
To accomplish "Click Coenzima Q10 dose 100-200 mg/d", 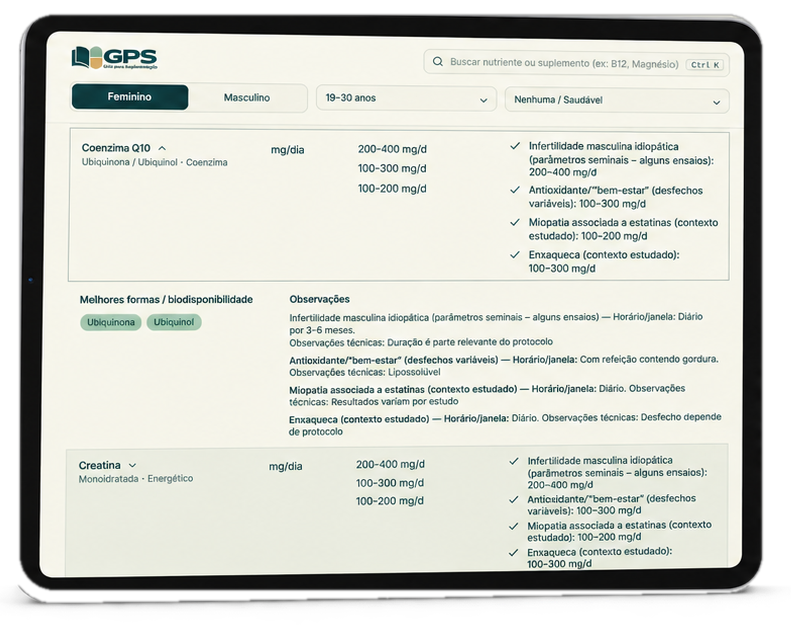I will (392, 189).
